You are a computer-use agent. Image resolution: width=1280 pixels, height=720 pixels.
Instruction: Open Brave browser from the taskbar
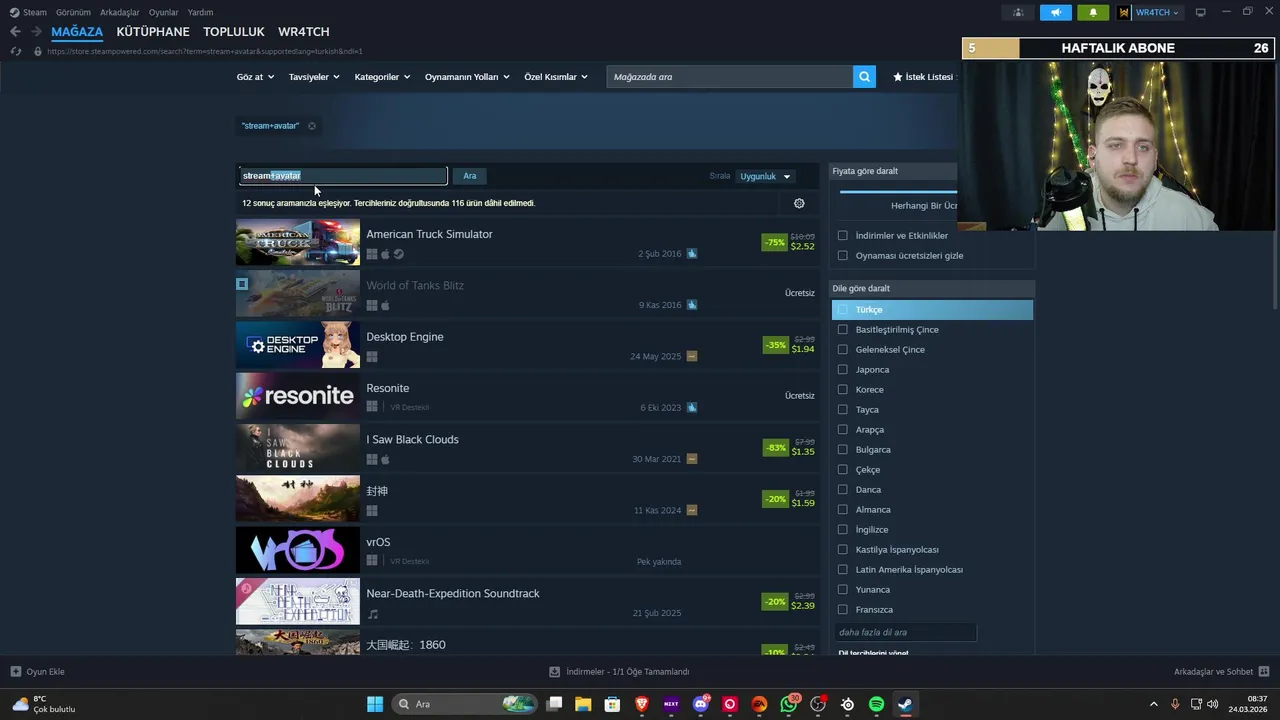point(642,704)
